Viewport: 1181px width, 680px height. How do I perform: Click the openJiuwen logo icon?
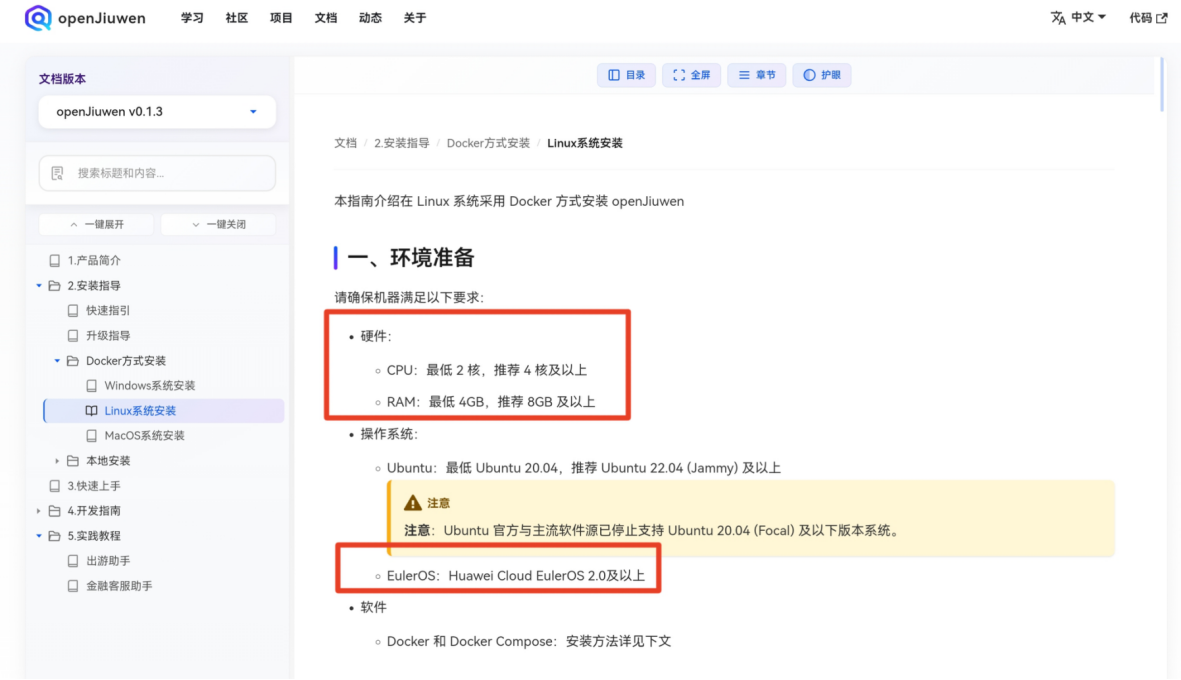[38, 17]
